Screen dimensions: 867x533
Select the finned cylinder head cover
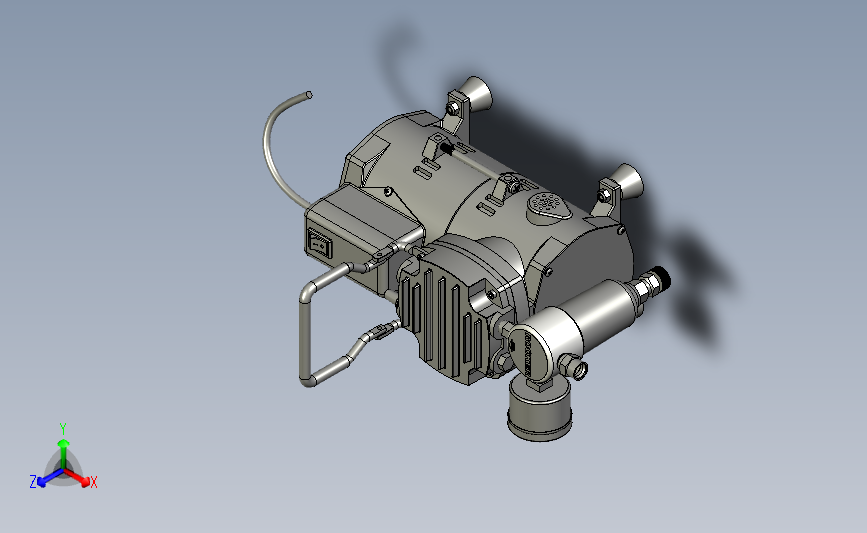(443, 322)
